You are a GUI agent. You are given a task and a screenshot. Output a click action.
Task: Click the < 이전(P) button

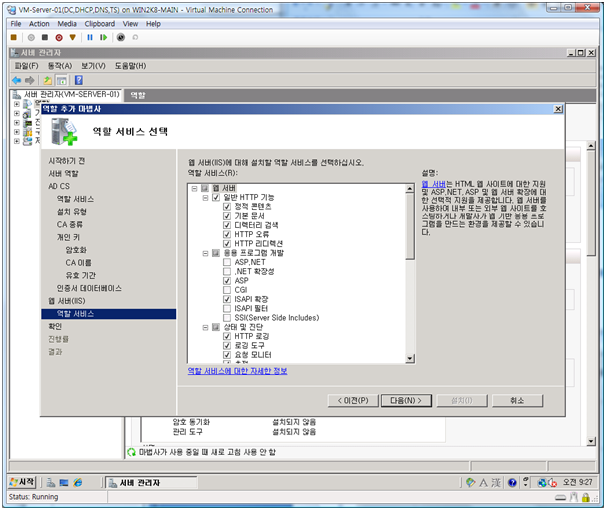pyautogui.click(x=353, y=401)
